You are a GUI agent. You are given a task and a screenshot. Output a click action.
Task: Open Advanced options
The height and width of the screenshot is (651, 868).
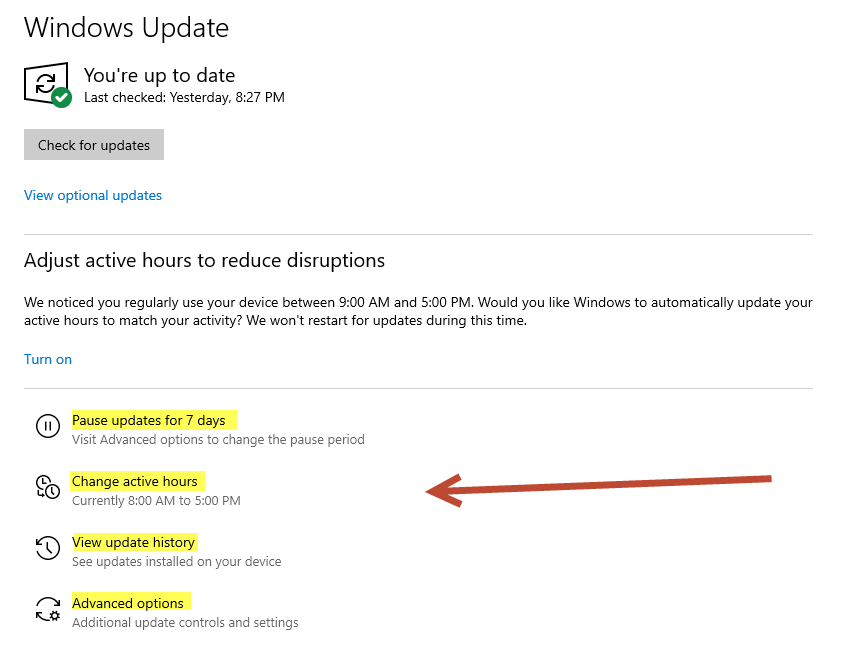click(128, 603)
